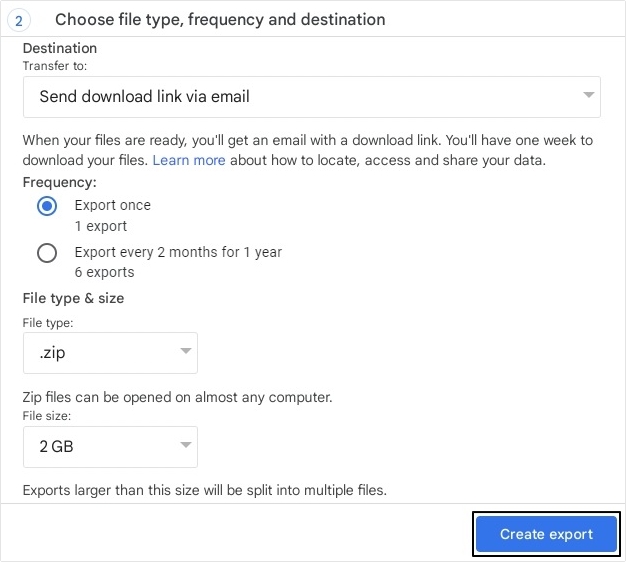Open the 2 GB file size dropdown
This screenshot has height=562, width=626.
pos(110,447)
